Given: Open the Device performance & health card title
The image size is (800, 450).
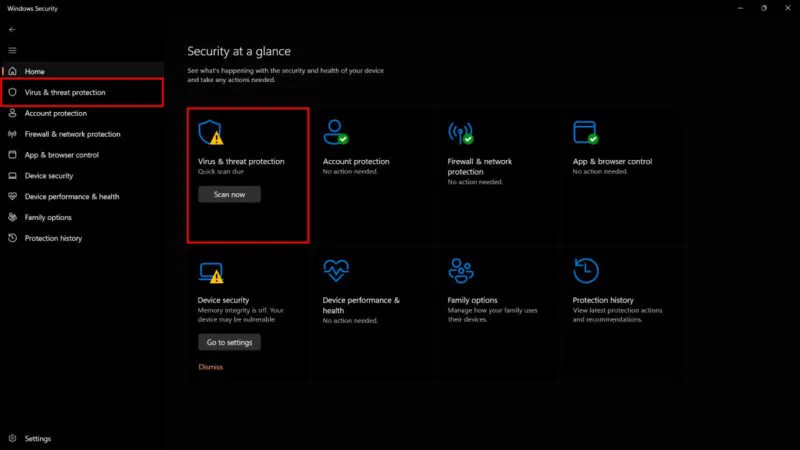Looking at the screenshot, I should (x=361, y=305).
